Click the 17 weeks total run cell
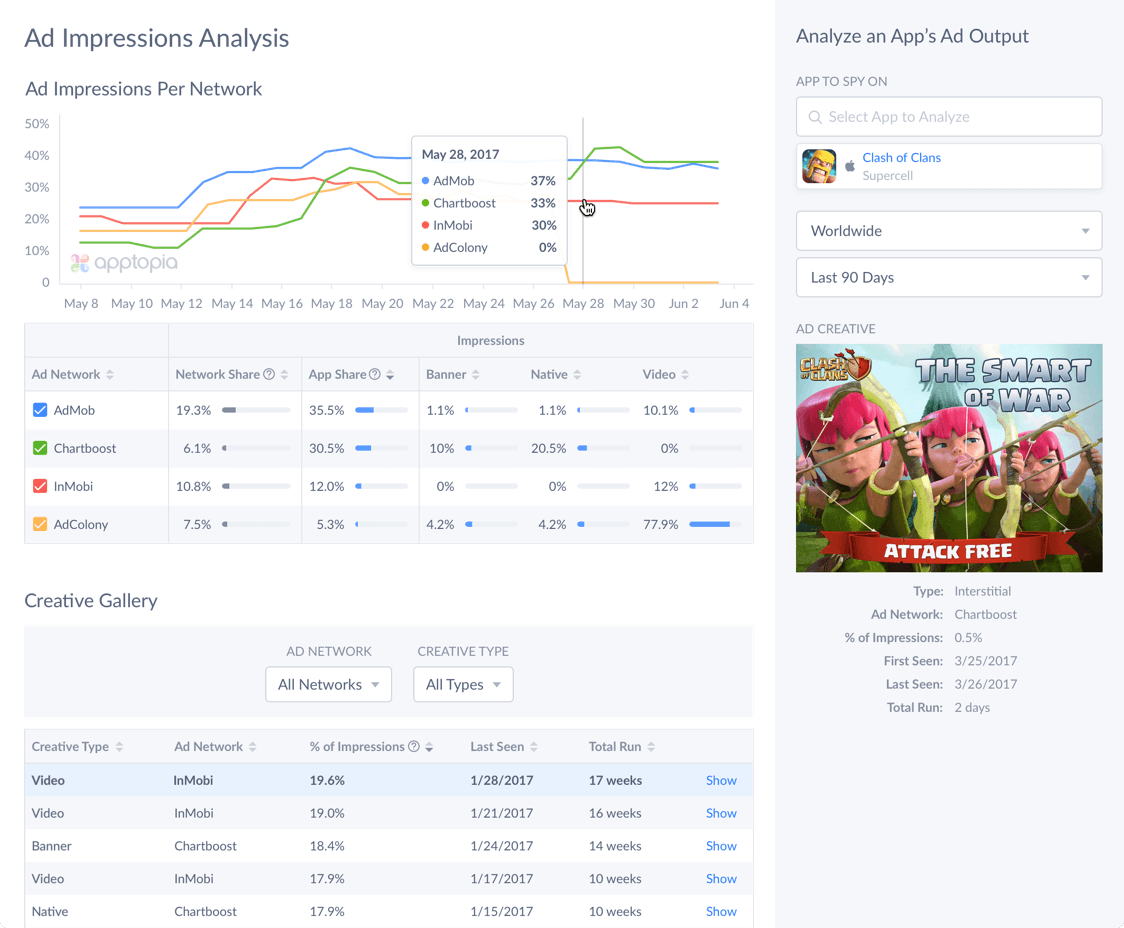 (615, 780)
